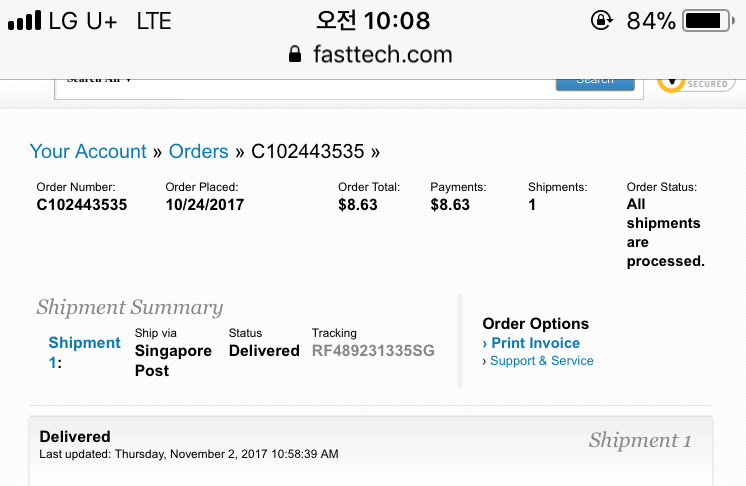Open tracking number RF489231335SG
The width and height of the screenshot is (746, 486).
373,351
